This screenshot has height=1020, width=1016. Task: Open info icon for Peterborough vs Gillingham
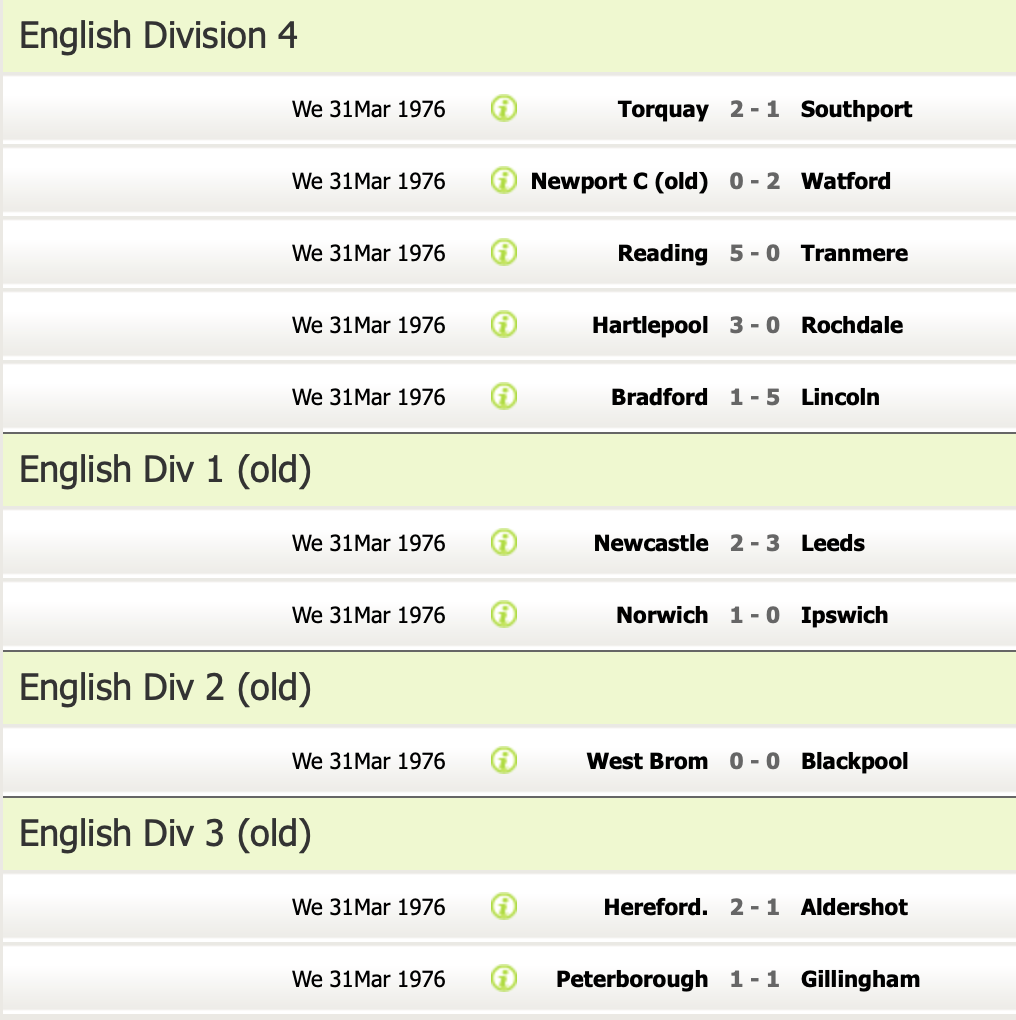[x=504, y=979]
